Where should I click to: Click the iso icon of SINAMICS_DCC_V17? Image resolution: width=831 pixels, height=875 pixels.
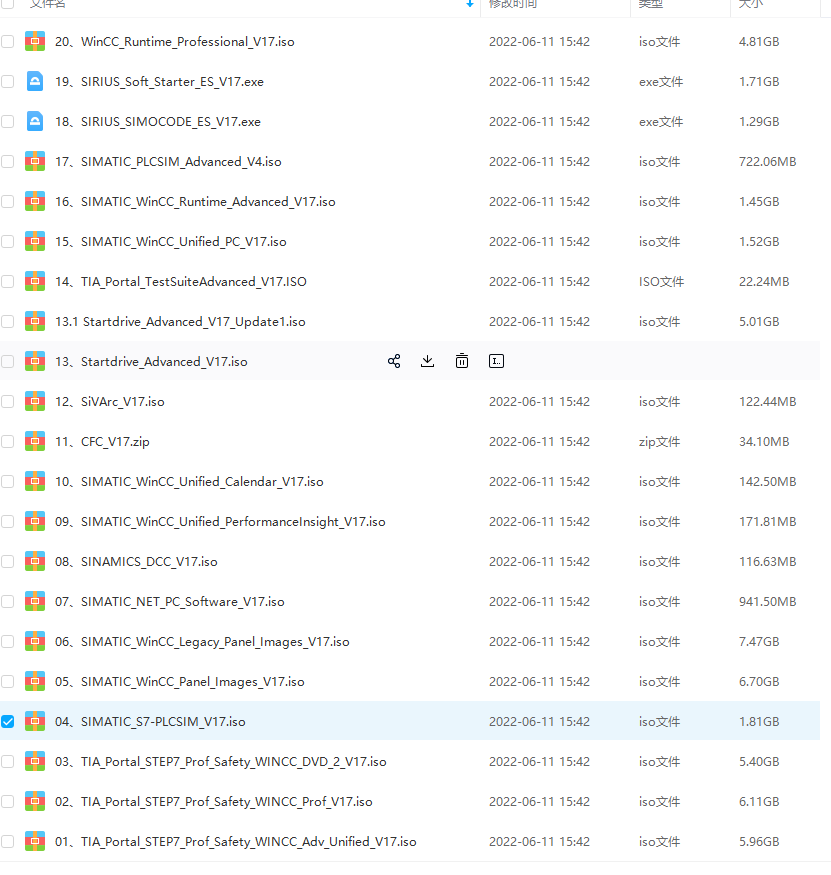point(35,561)
